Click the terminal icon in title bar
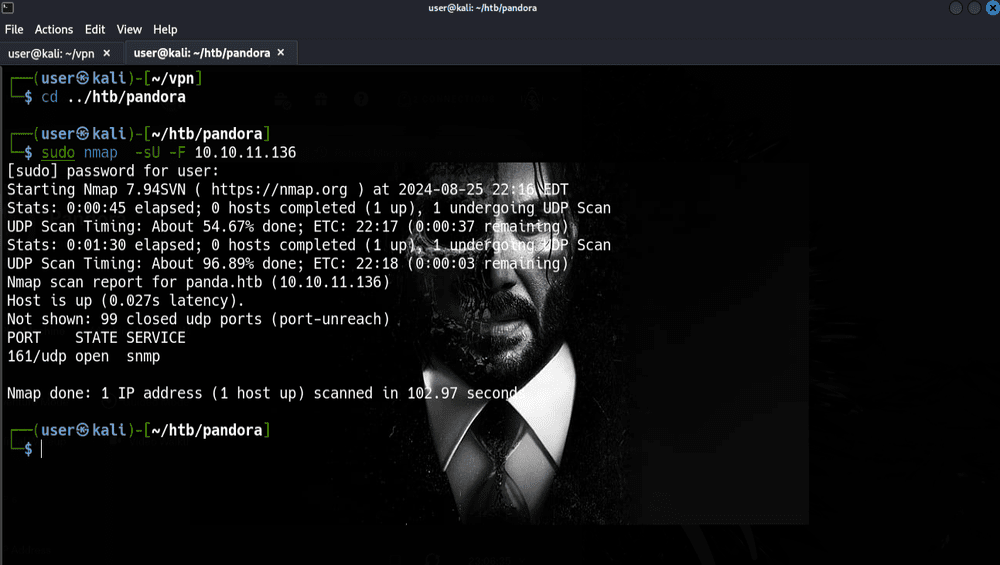This screenshot has width=1000, height=565. pyautogui.click(x=8, y=8)
